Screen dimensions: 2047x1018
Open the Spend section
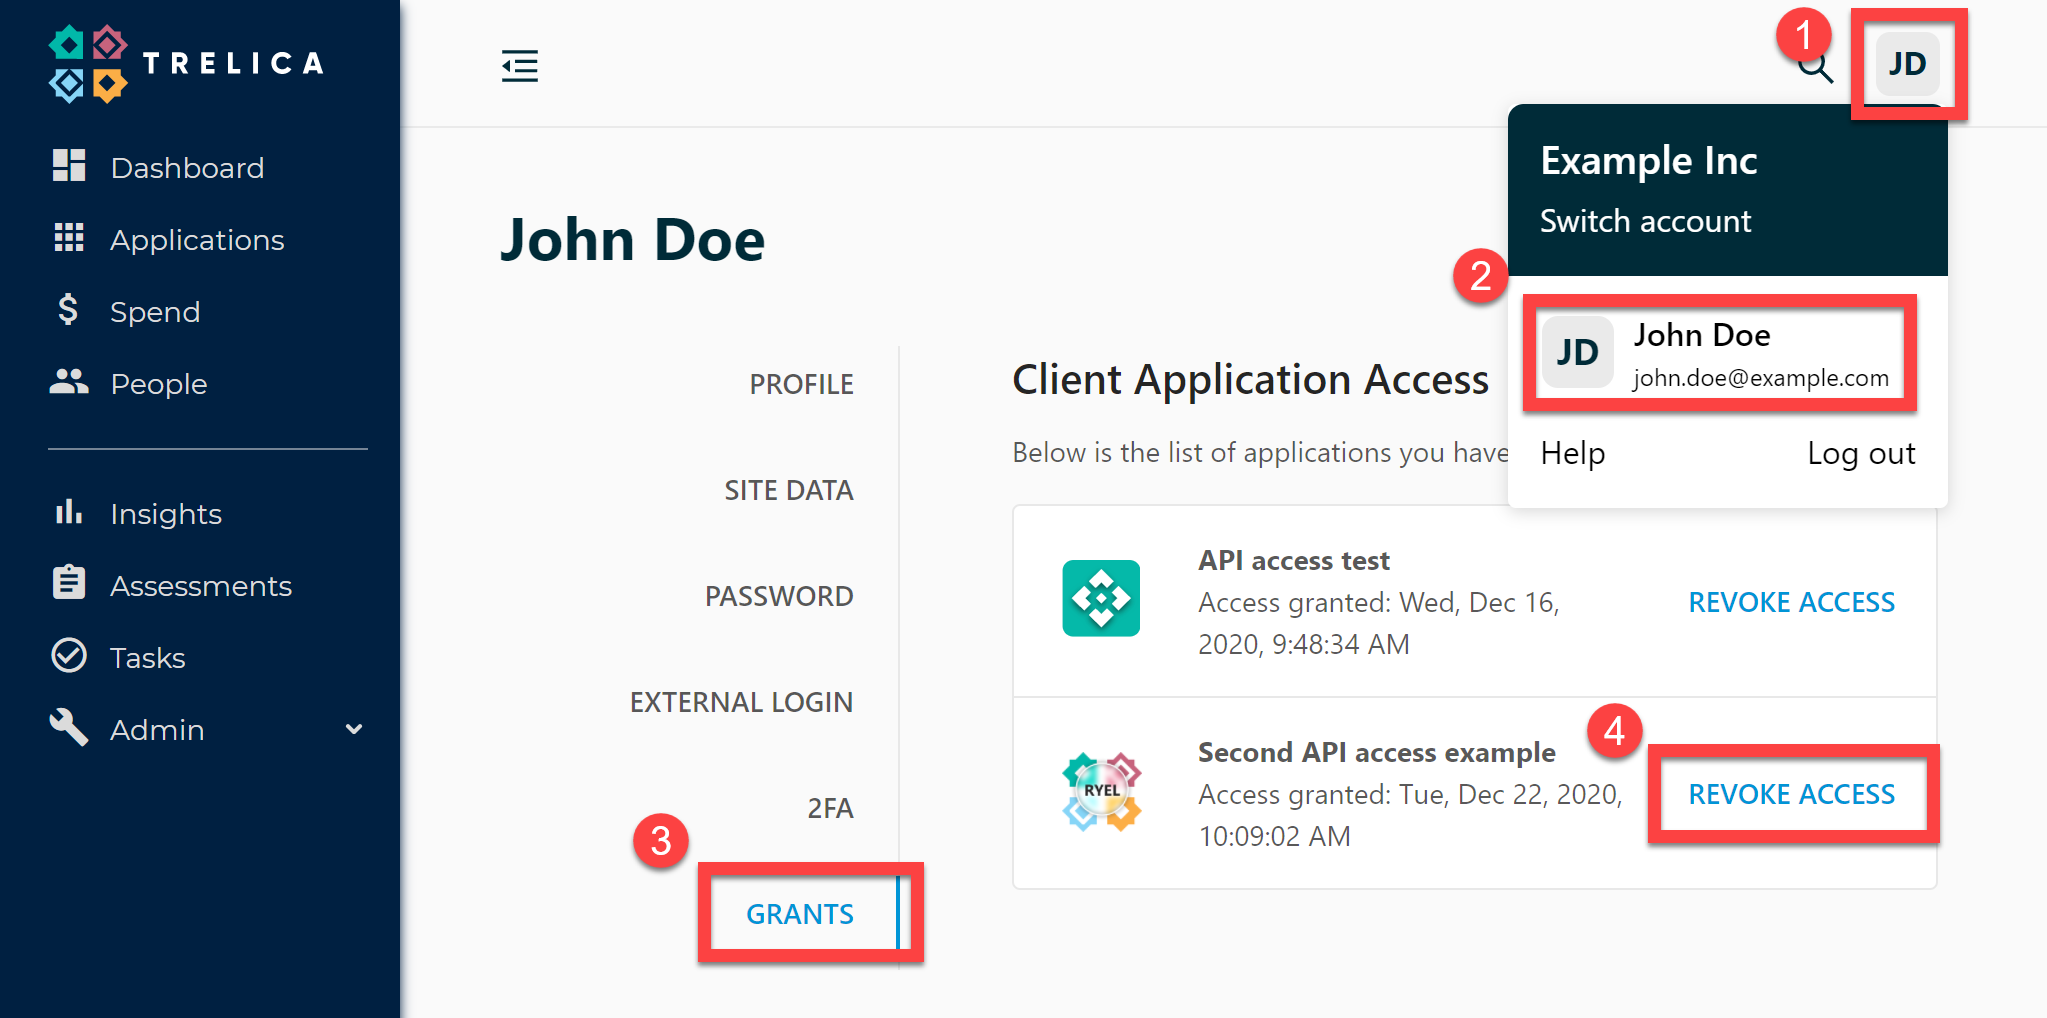point(155,312)
